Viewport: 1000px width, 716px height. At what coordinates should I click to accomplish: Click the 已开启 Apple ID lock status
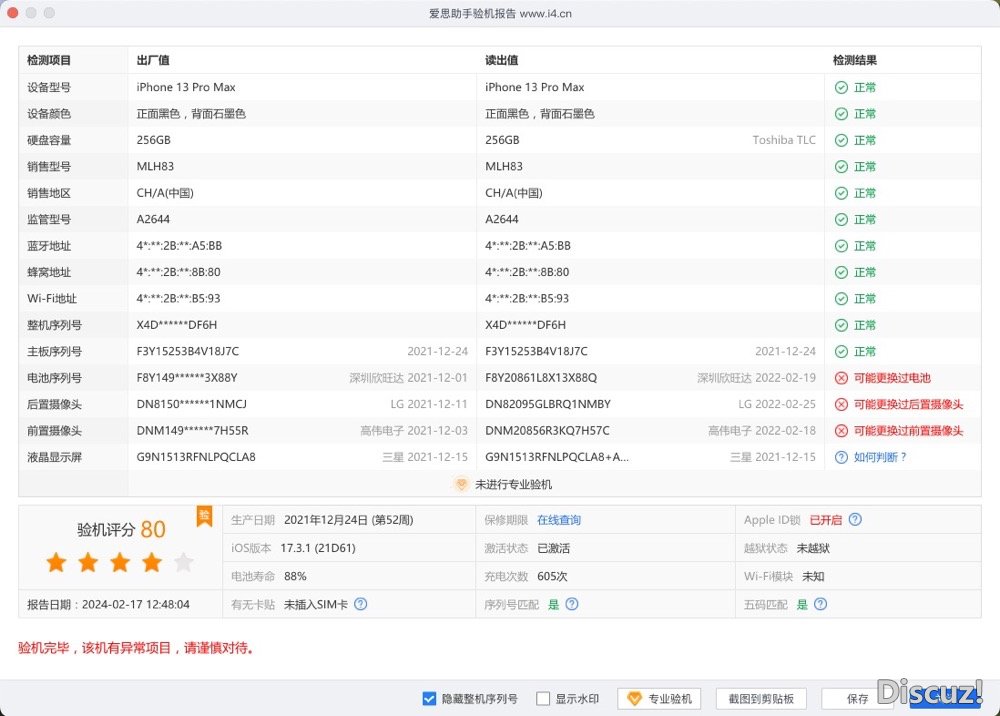tap(825, 520)
